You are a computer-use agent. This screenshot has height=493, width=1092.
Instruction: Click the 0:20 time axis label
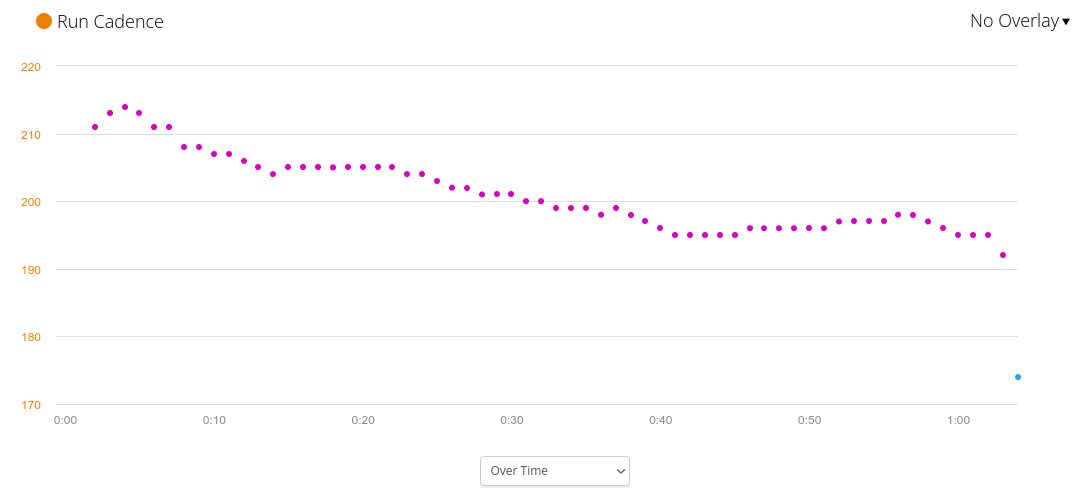363,420
